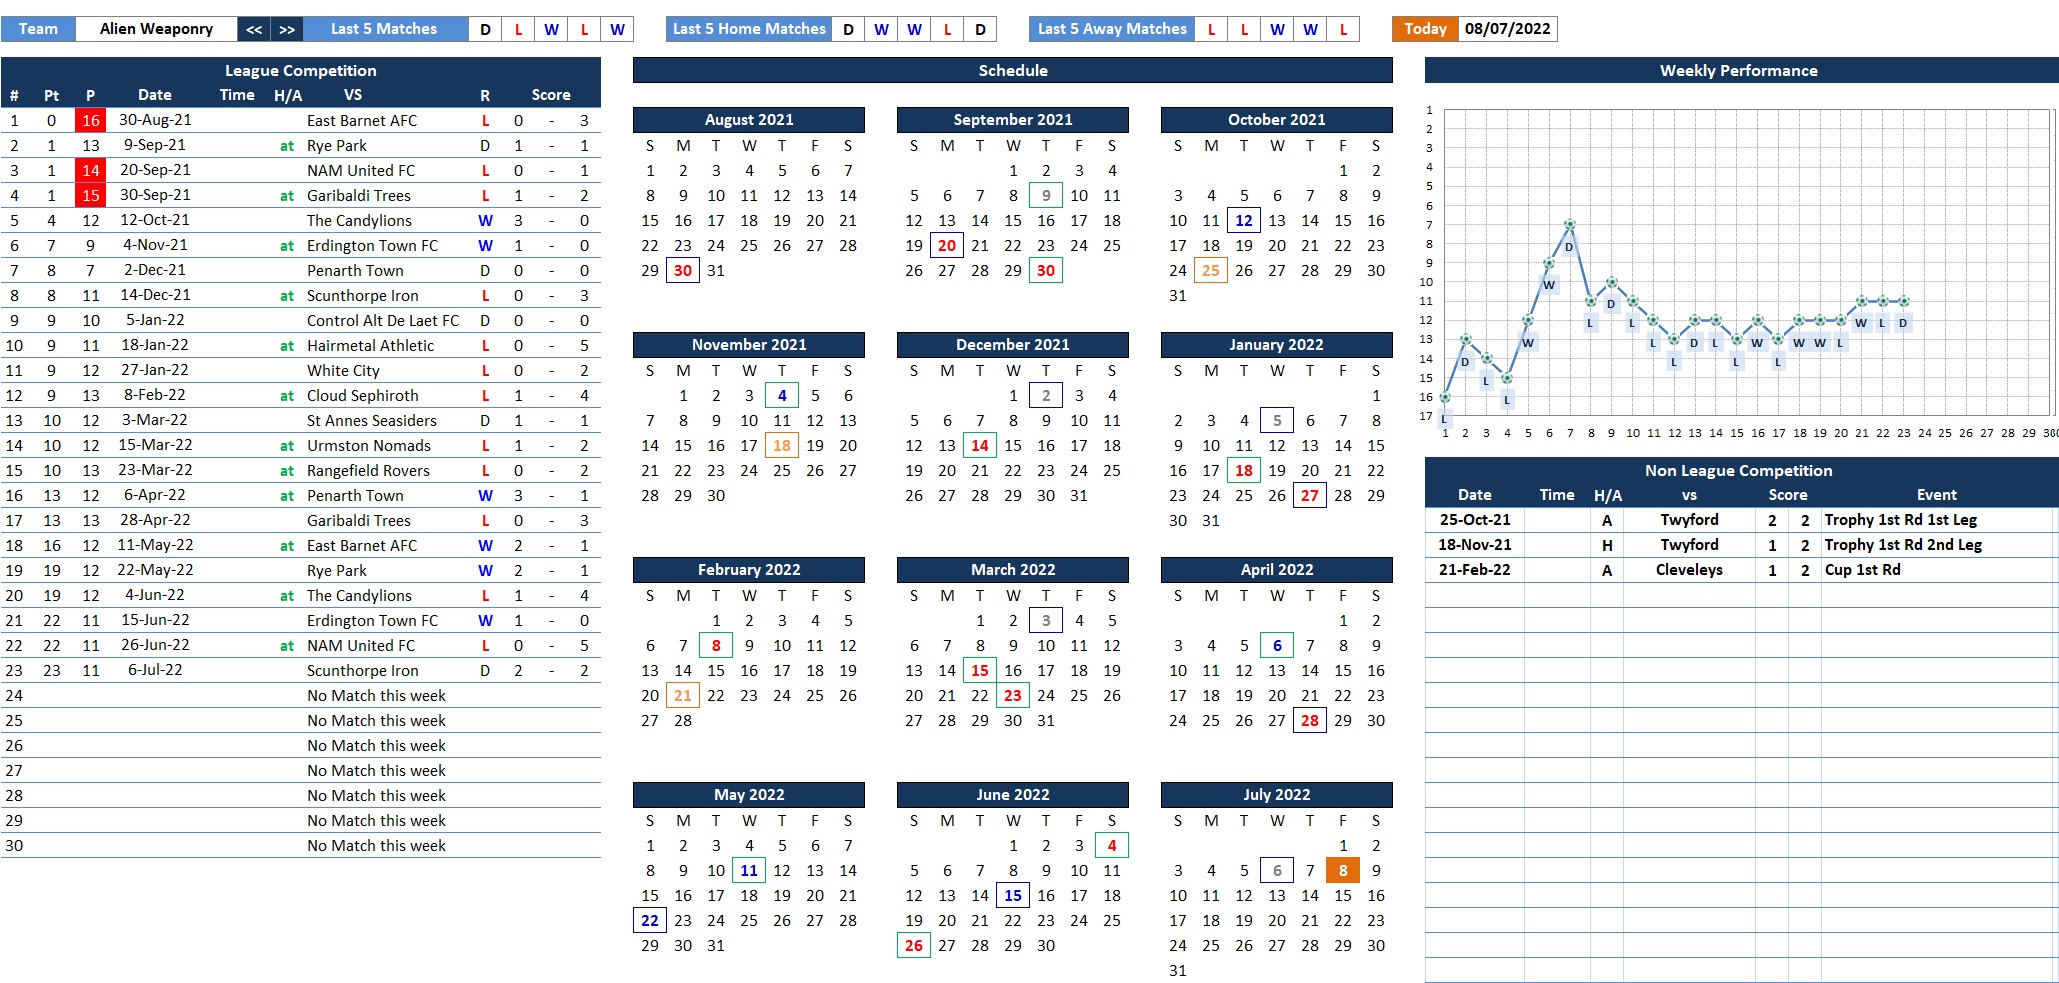Click the peak chart point at week 7
This screenshot has width=2059, height=983.
1569,225
